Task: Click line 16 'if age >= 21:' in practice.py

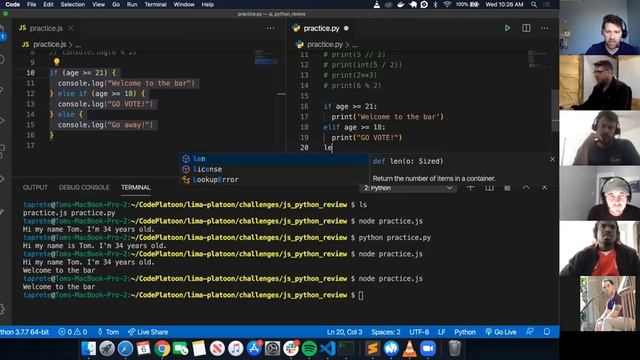Action: (x=350, y=106)
